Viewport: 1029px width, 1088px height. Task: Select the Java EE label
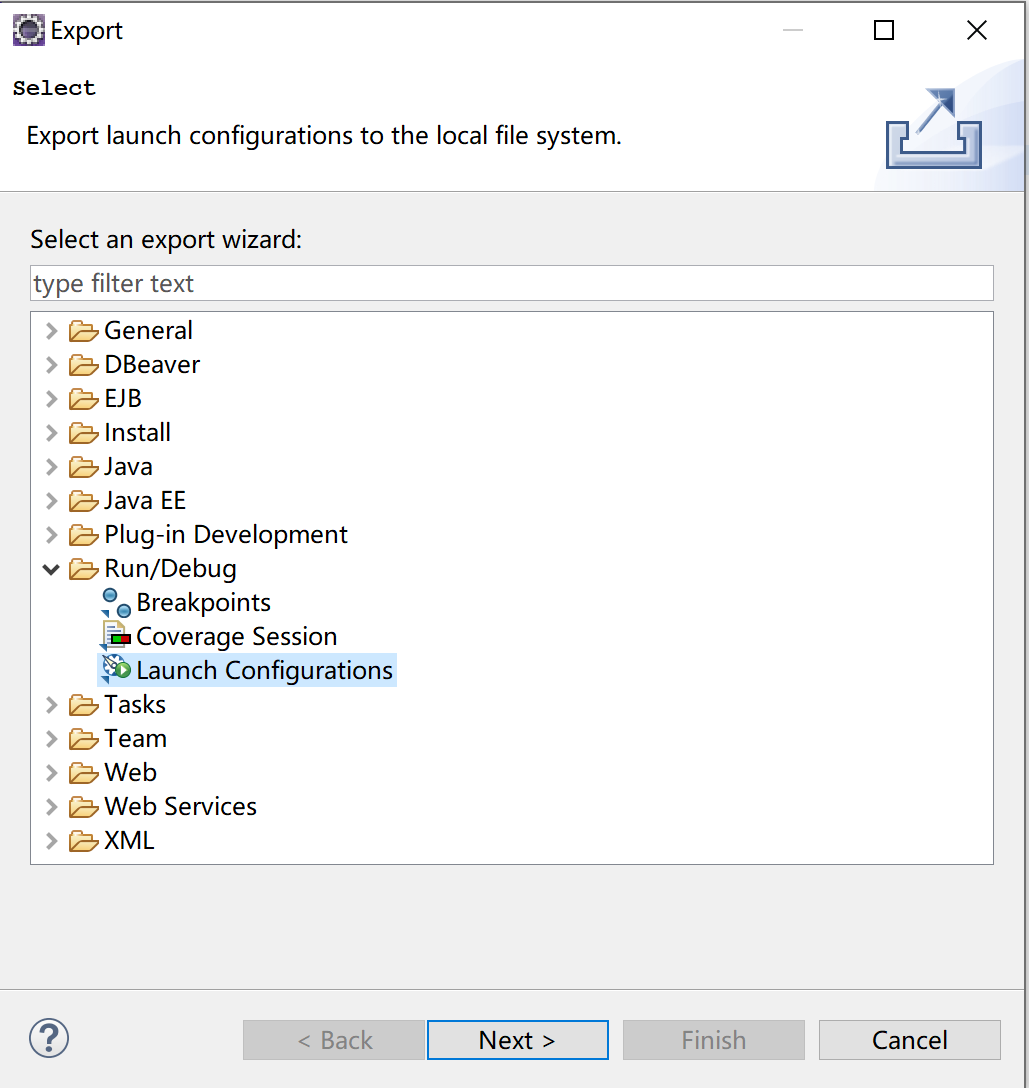pyautogui.click(x=145, y=500)
